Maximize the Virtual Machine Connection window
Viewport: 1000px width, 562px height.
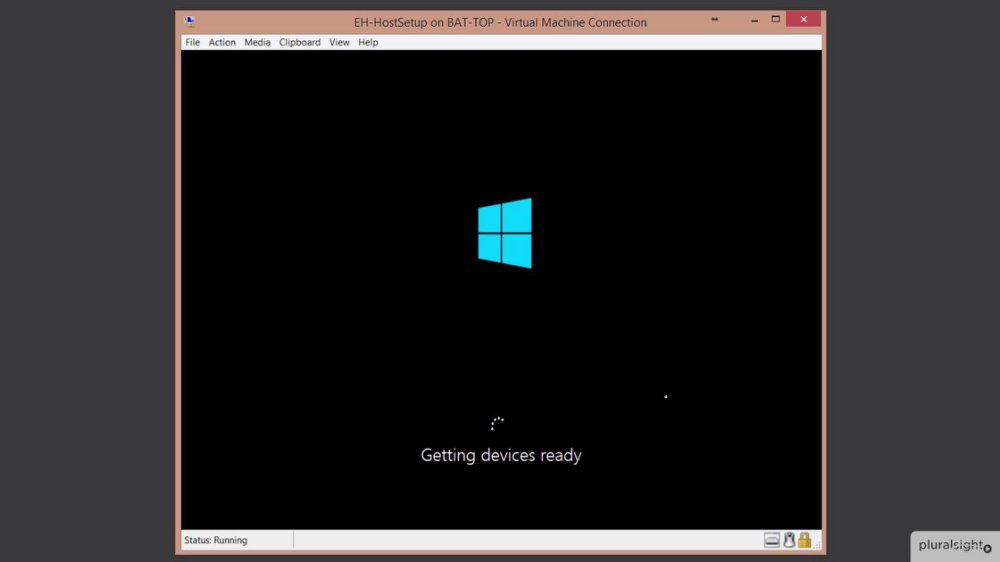click(x=776, y=19)
